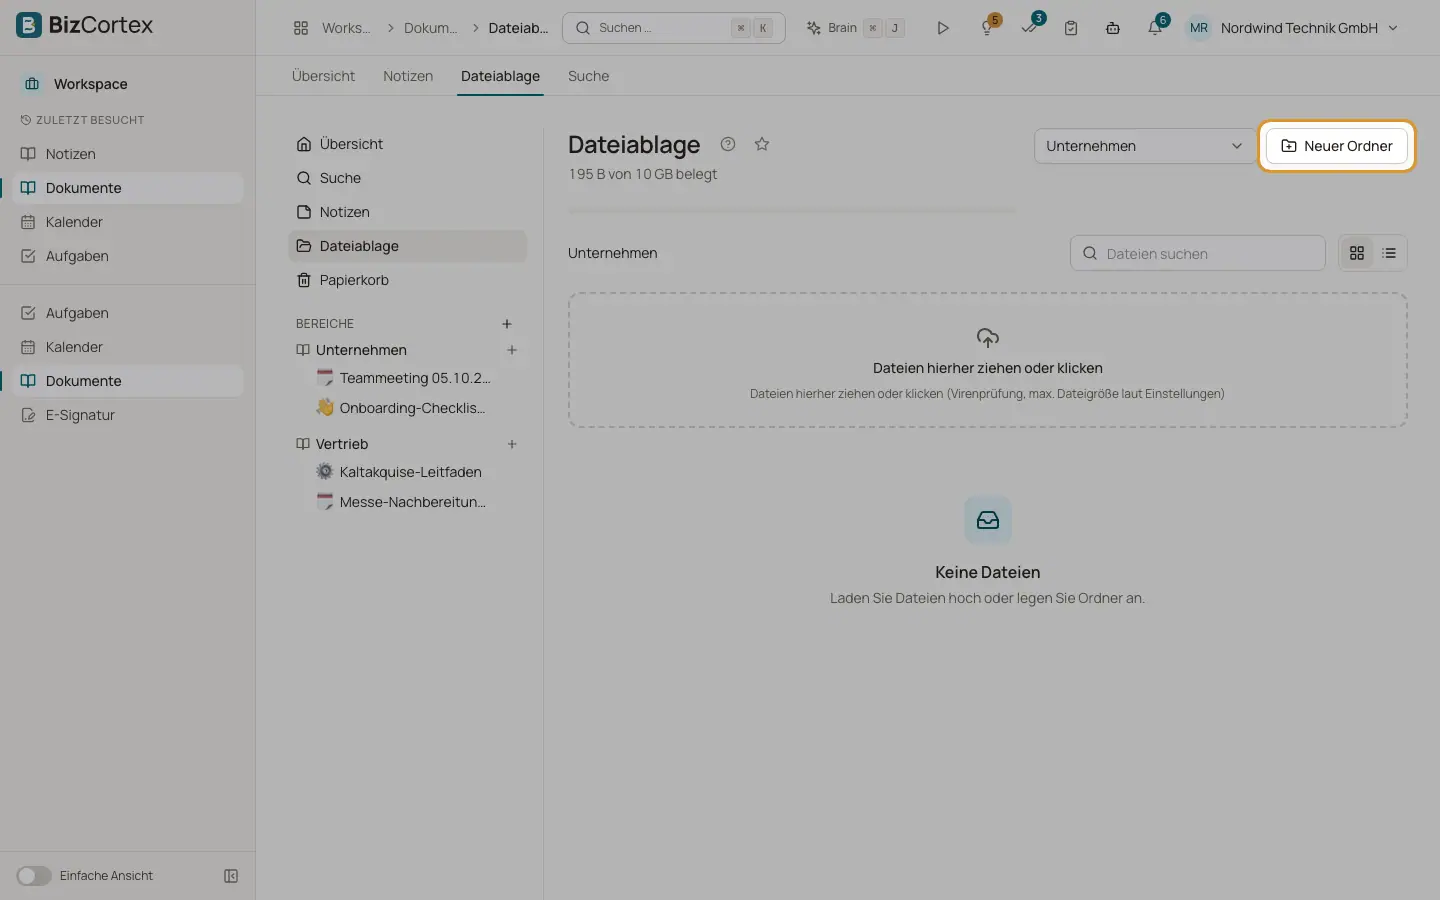The image size is (1440, 900).
Task: Click the play icon in top bar
Action: (942, 28)
